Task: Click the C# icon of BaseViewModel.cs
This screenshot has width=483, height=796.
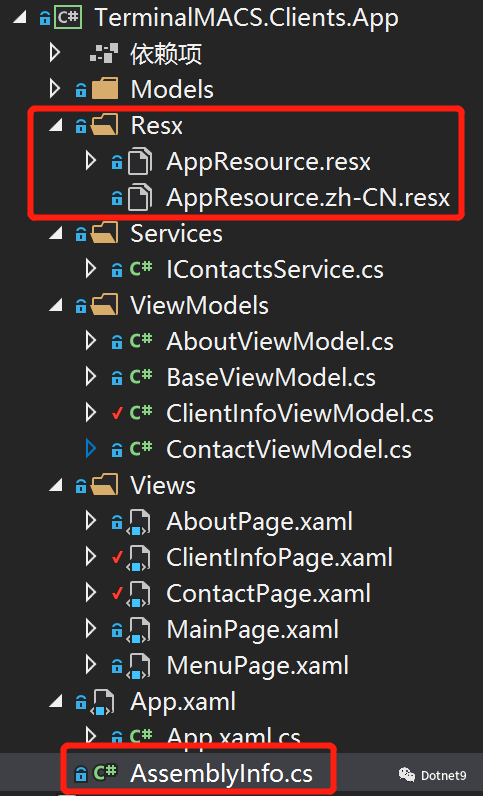Action: coord(141,376)
